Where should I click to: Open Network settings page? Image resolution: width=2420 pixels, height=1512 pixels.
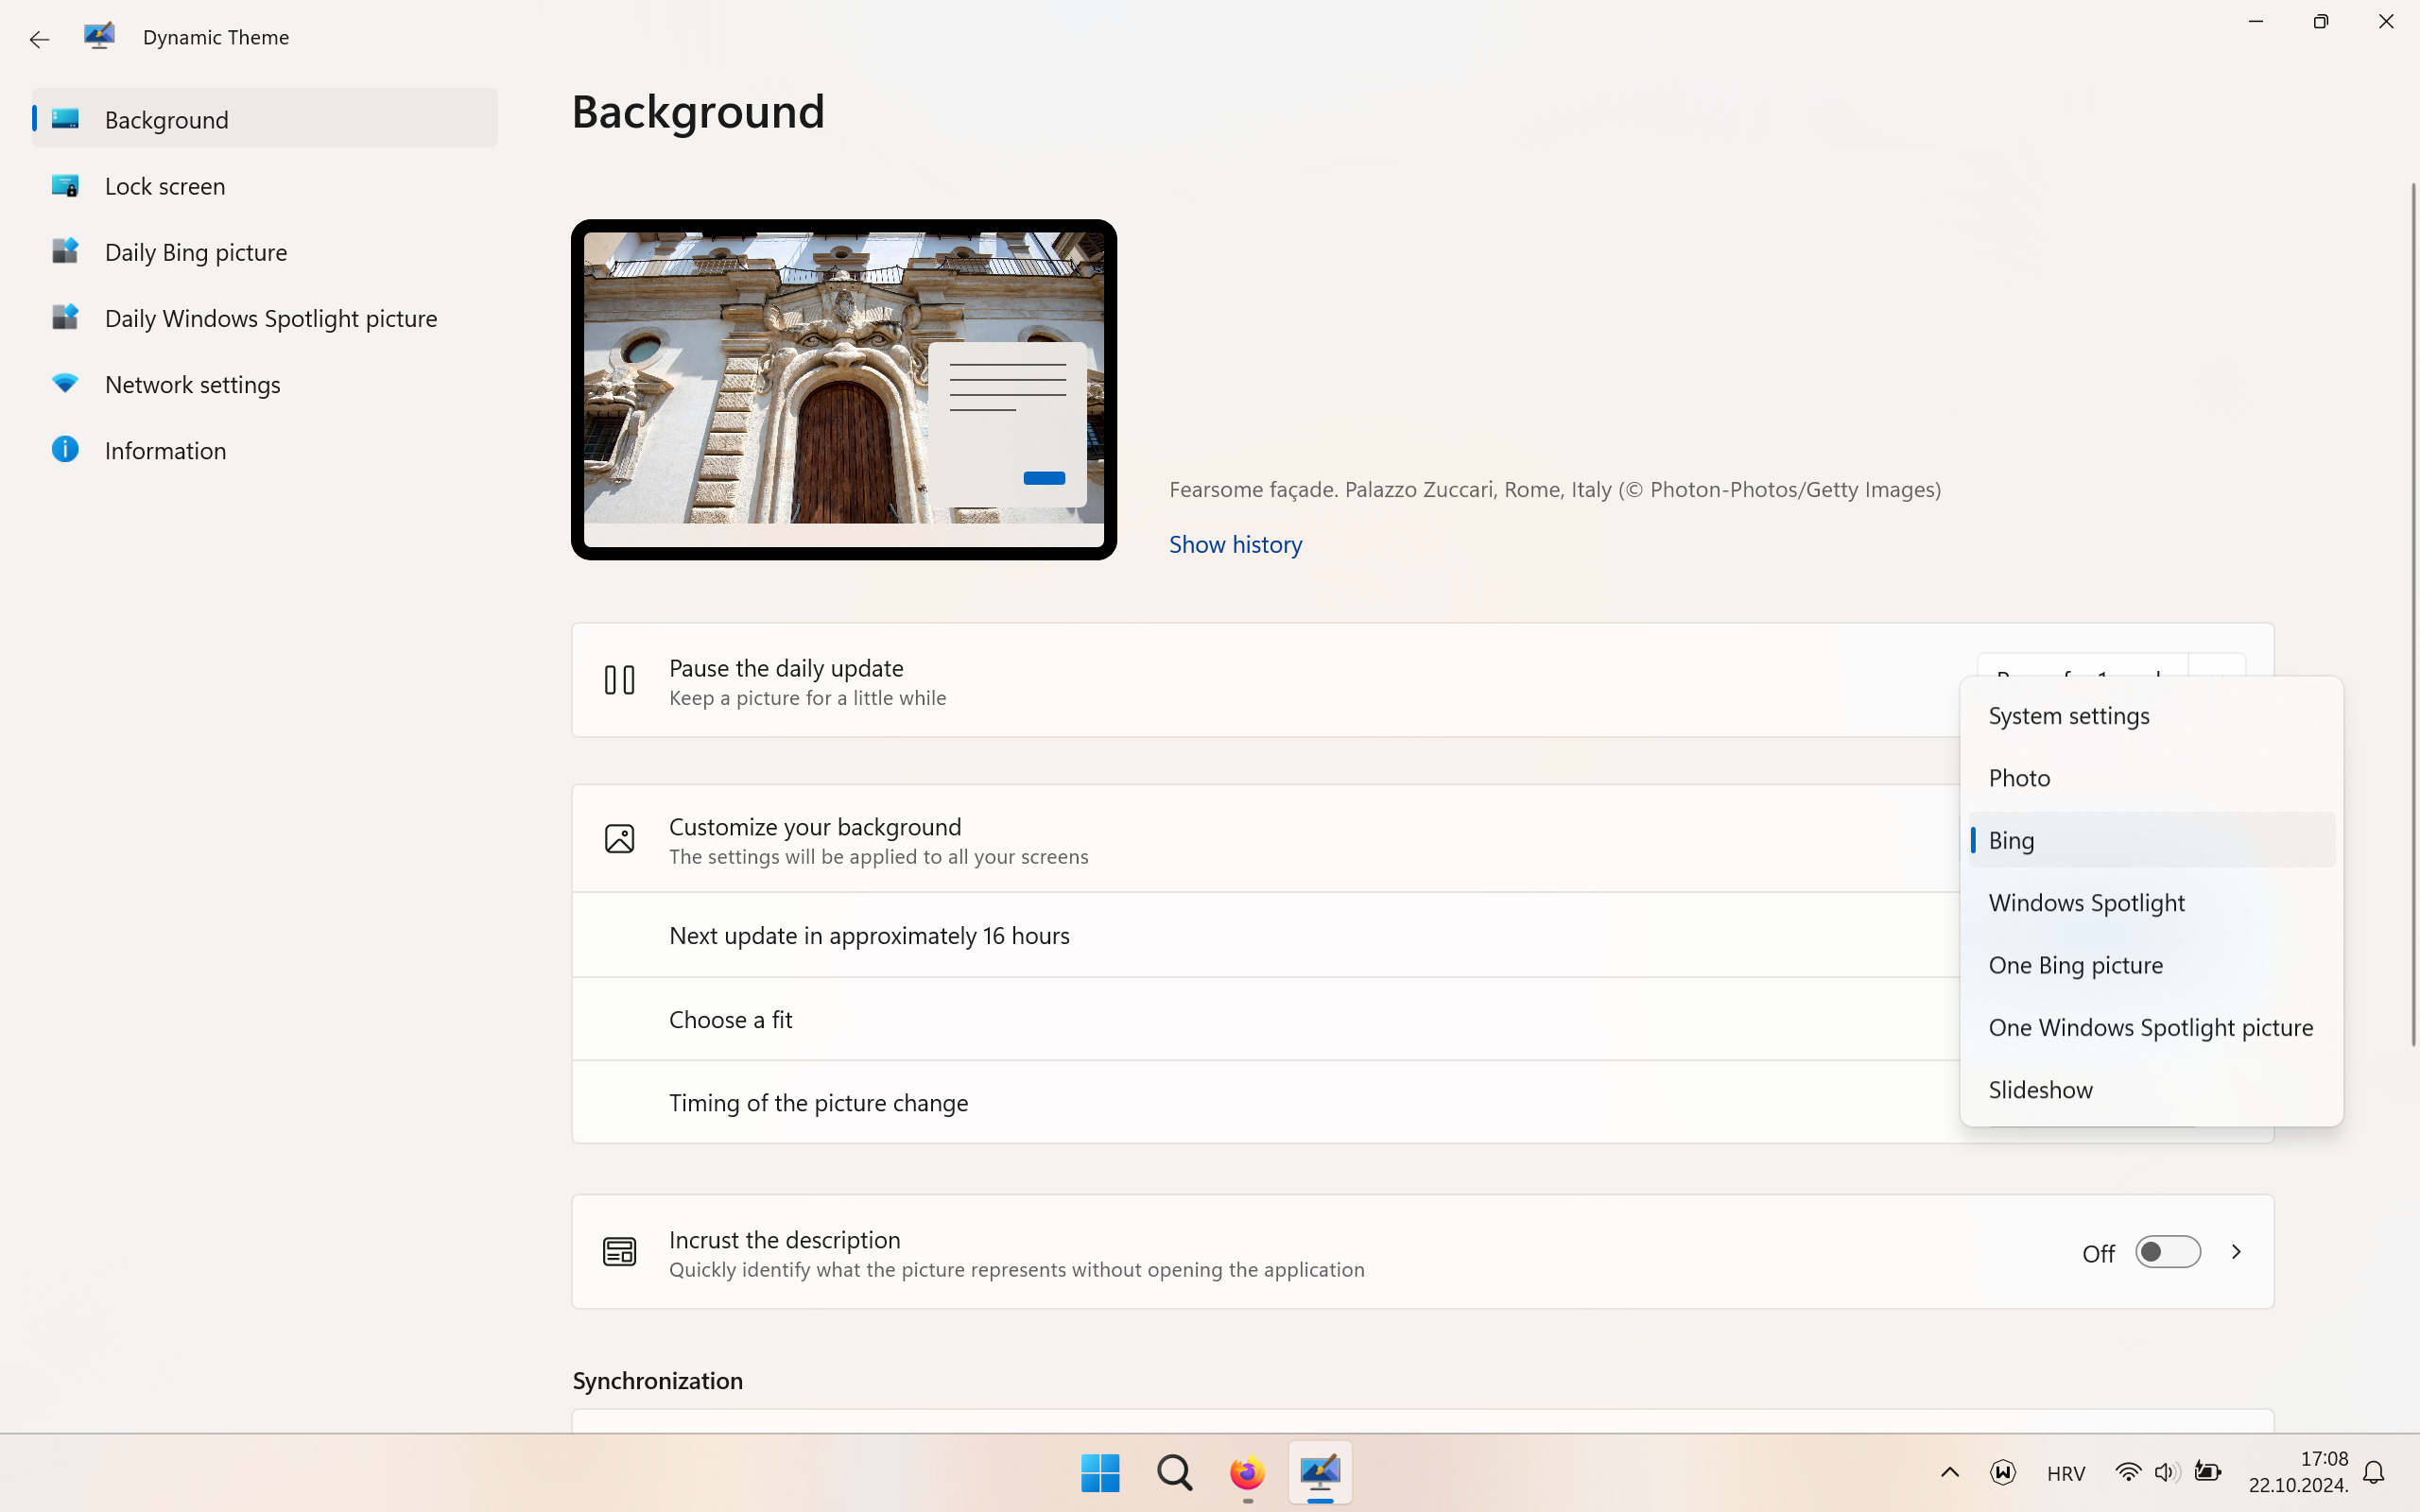(x=265, y=384)
